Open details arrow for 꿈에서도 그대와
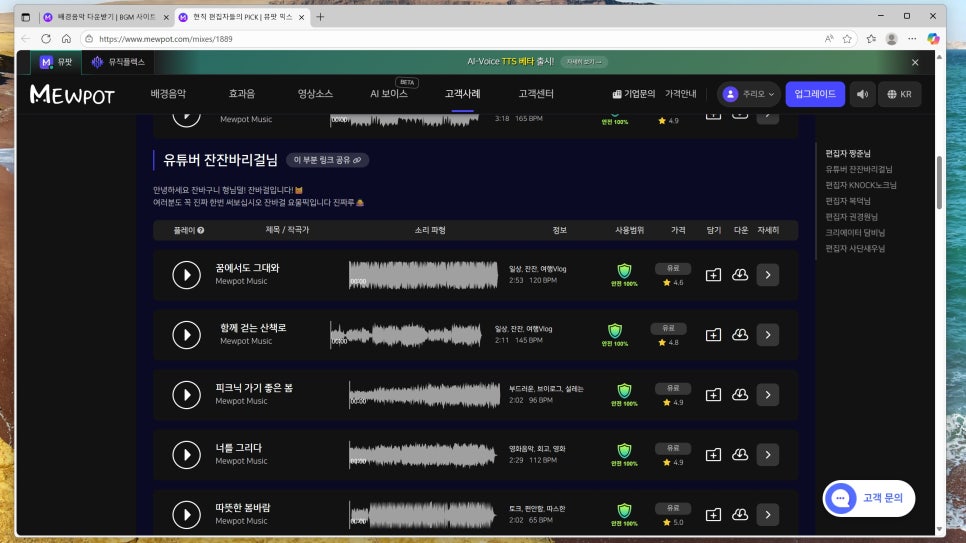This screenshot has width=966, height=543. coord(768,275)
